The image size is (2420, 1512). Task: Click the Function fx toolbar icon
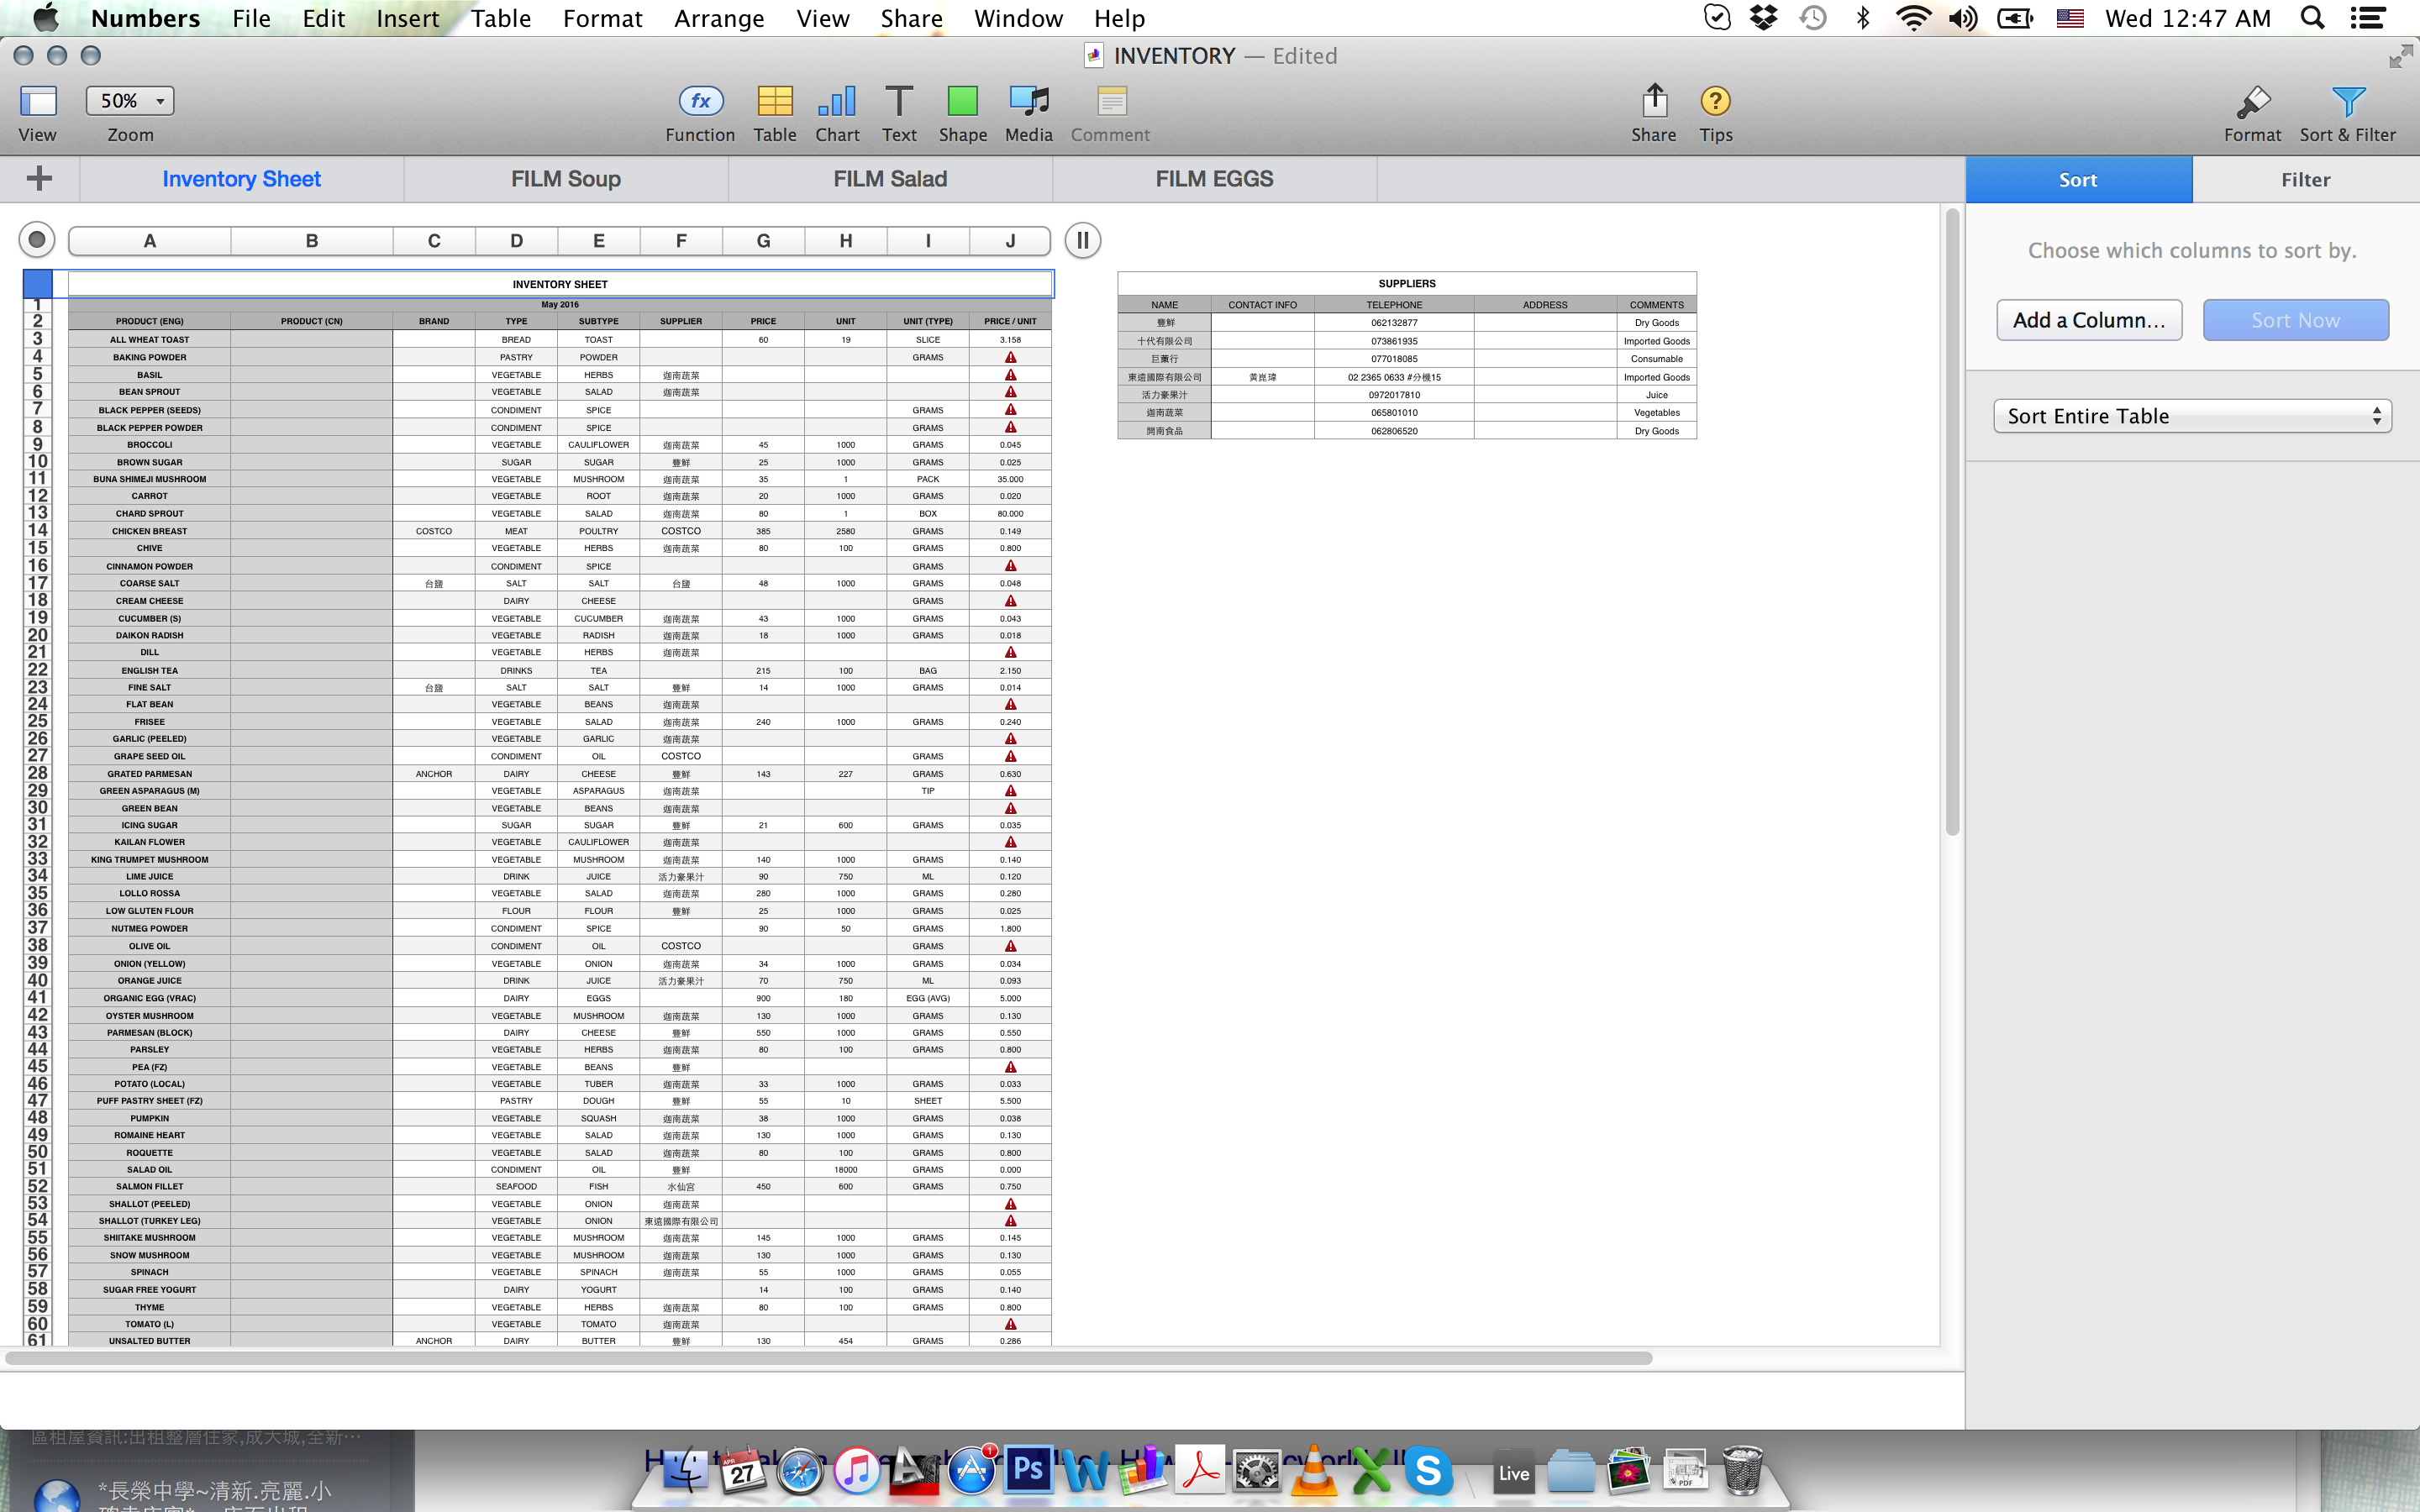click(700, 101)
